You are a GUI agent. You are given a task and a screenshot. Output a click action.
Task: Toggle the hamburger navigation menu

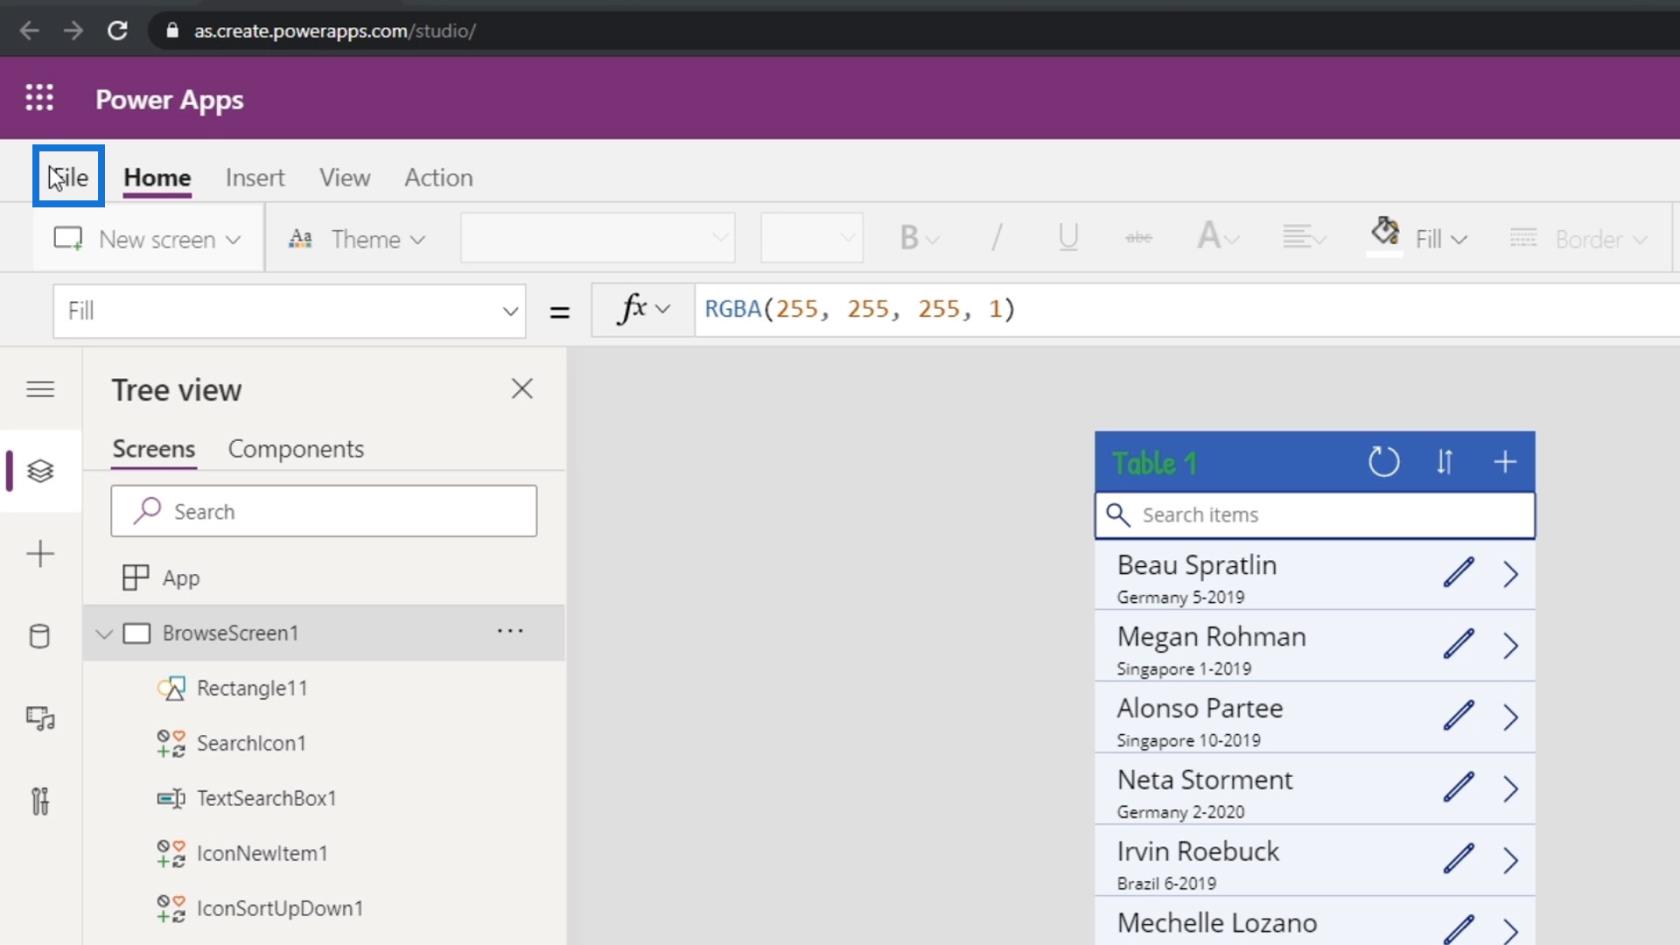[x=40, y=389]
